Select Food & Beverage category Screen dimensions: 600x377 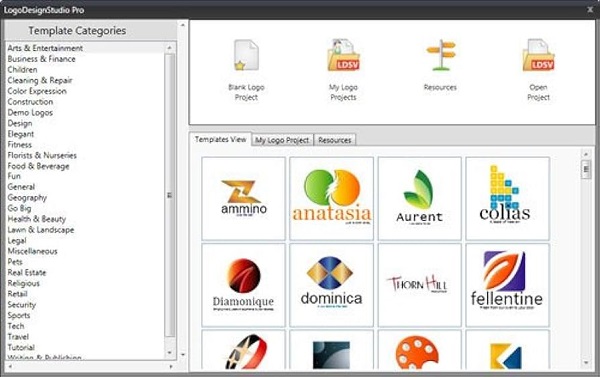[38, 166]
